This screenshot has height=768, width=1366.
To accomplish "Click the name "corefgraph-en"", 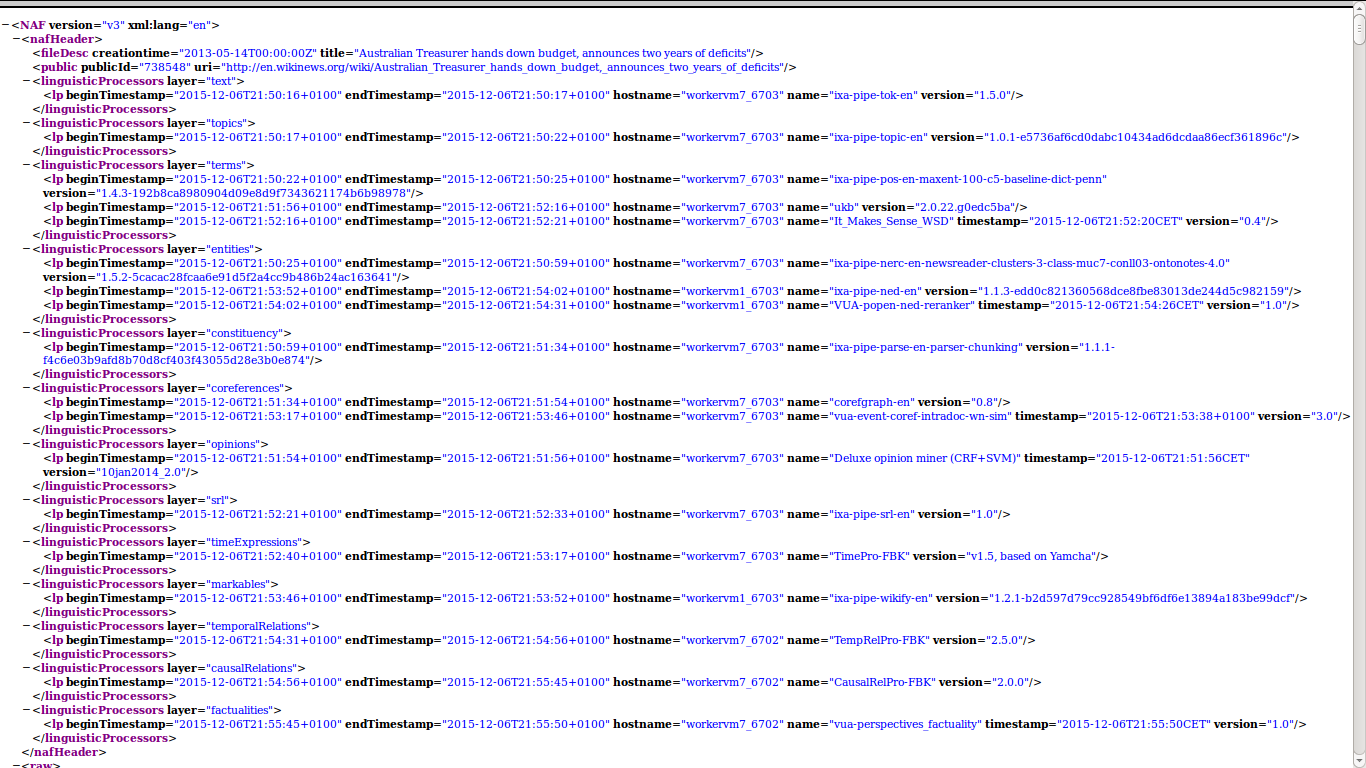I will (871, 402).
